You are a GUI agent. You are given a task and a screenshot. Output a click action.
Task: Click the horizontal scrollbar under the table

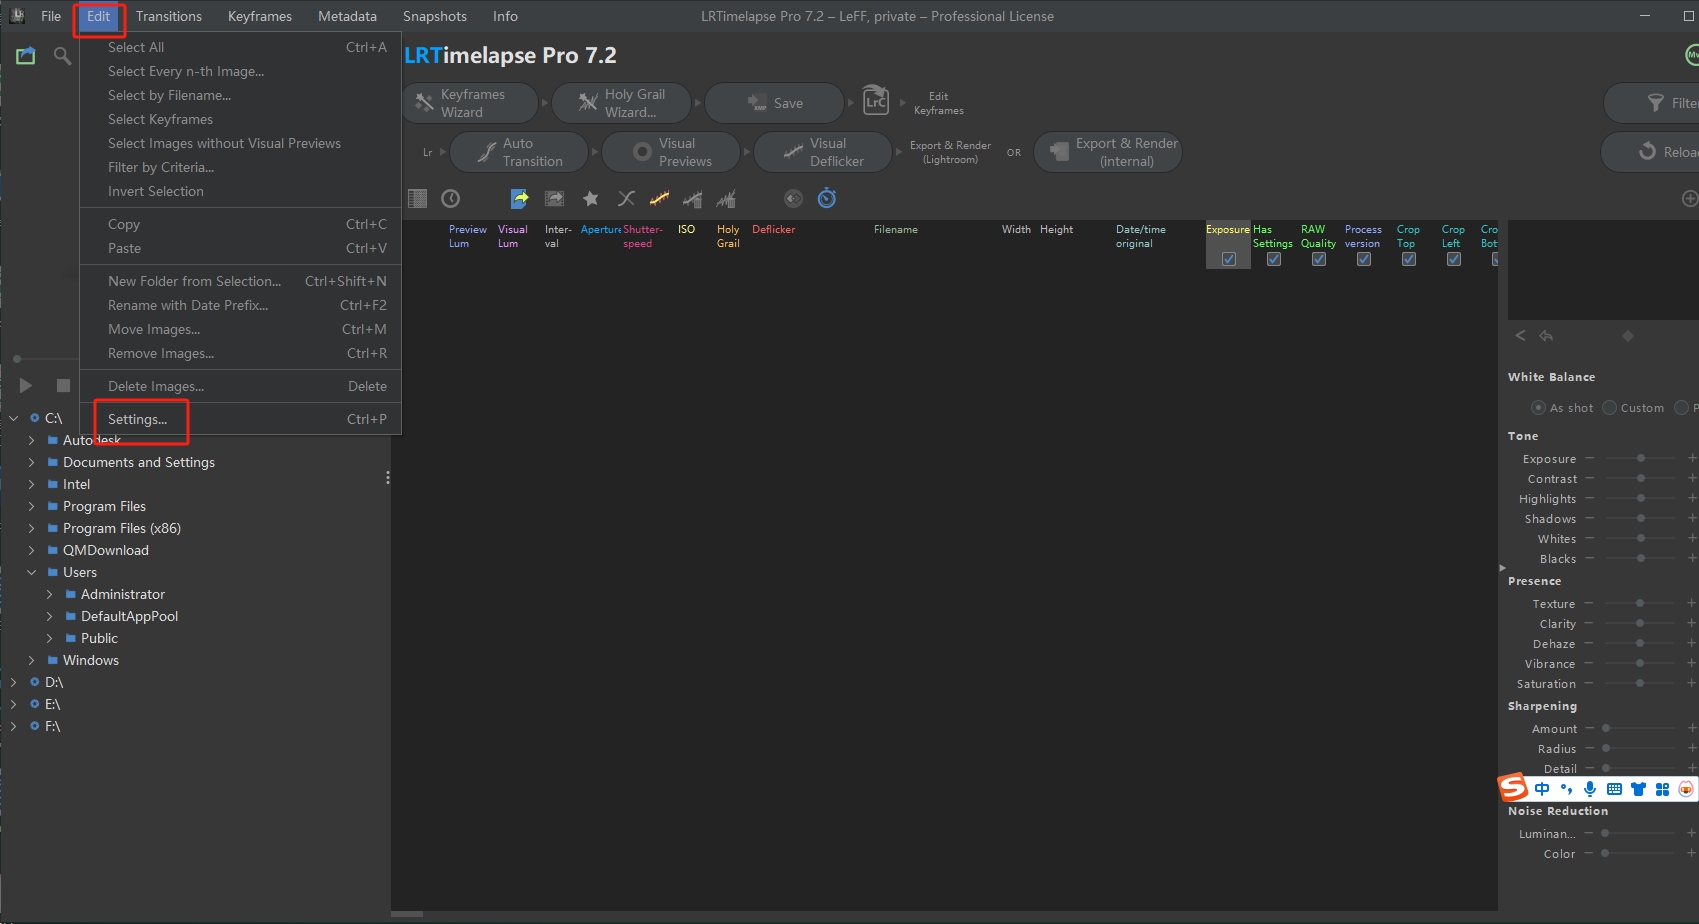(x=407, y=914)
